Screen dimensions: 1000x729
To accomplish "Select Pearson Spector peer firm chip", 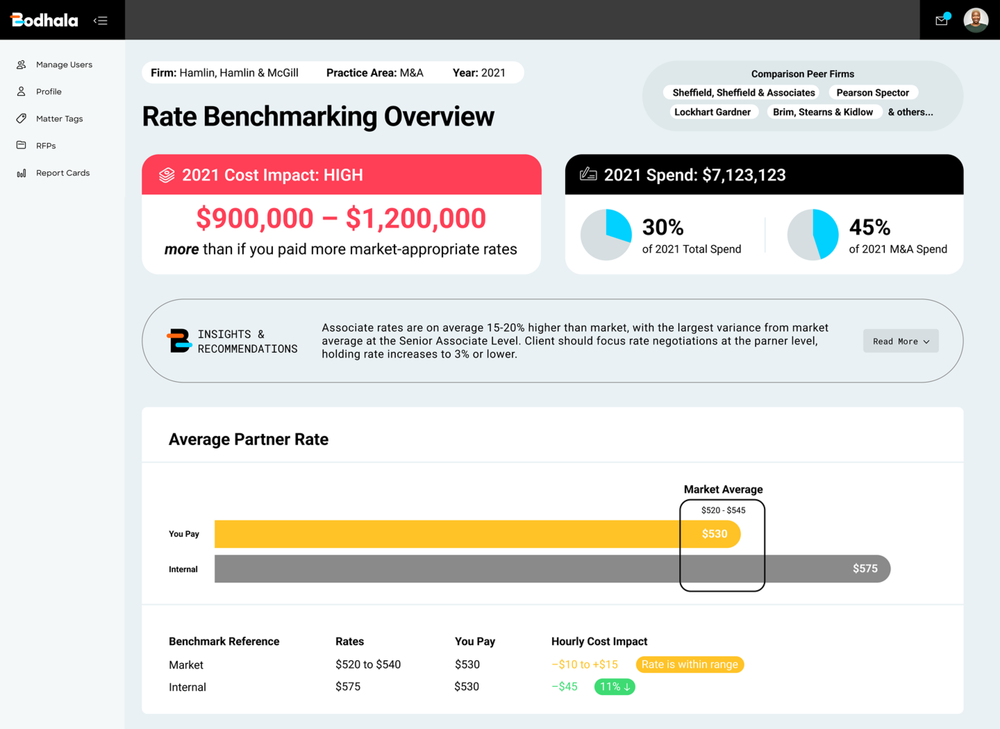I will 872,92.
